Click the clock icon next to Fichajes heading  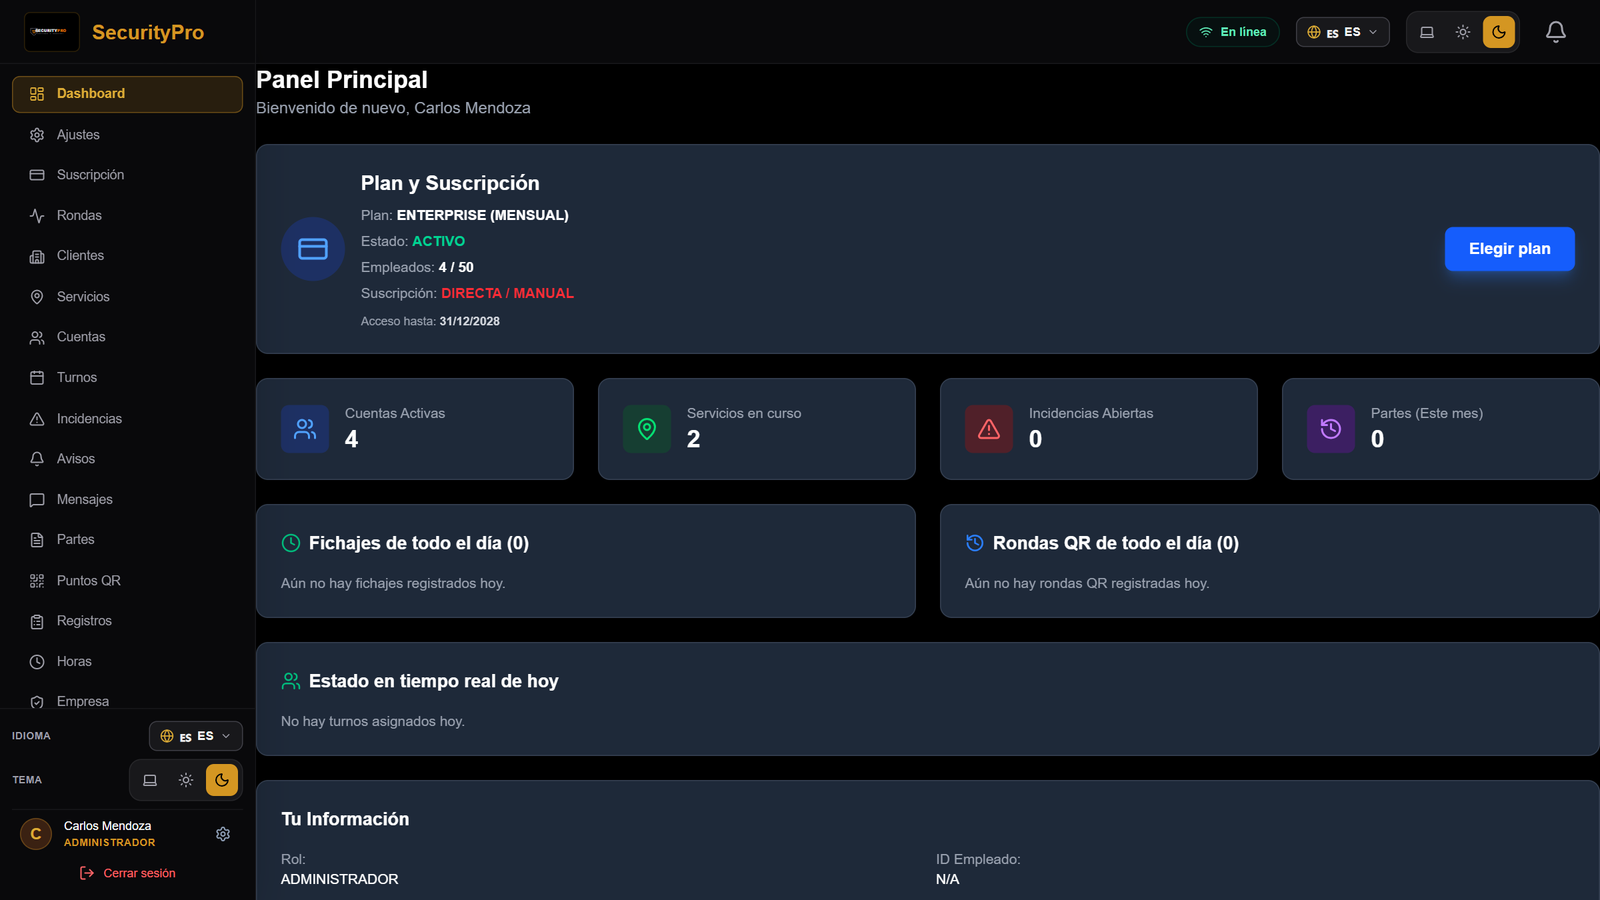291,543
